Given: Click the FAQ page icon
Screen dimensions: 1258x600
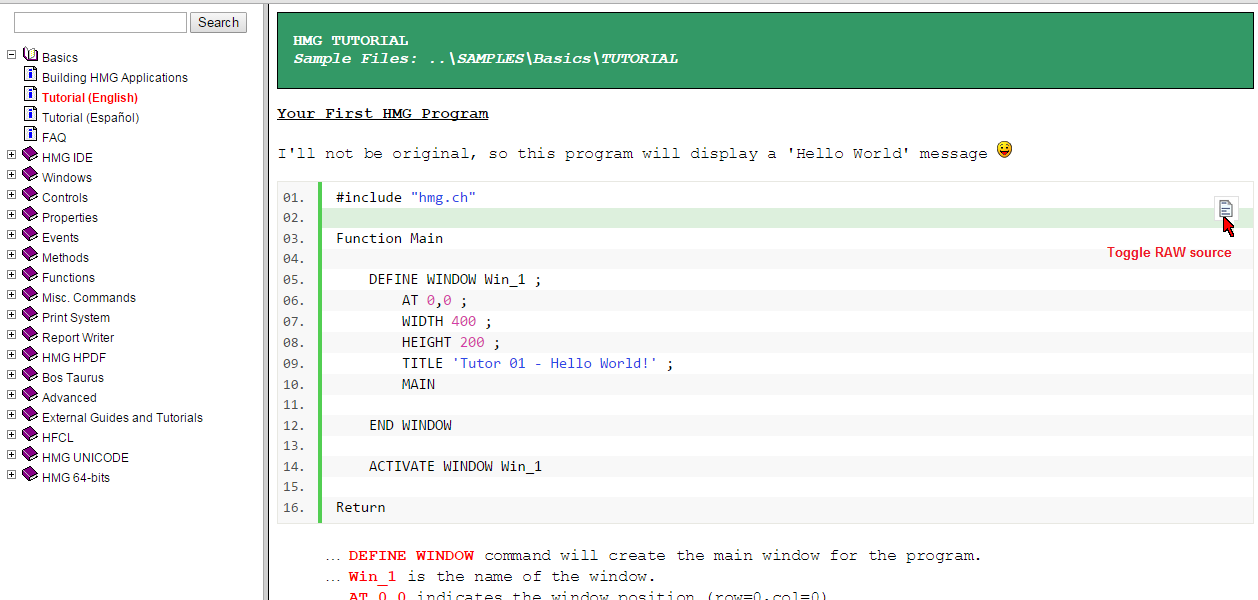Looking at the screenshot, I should tap(30, 135).
